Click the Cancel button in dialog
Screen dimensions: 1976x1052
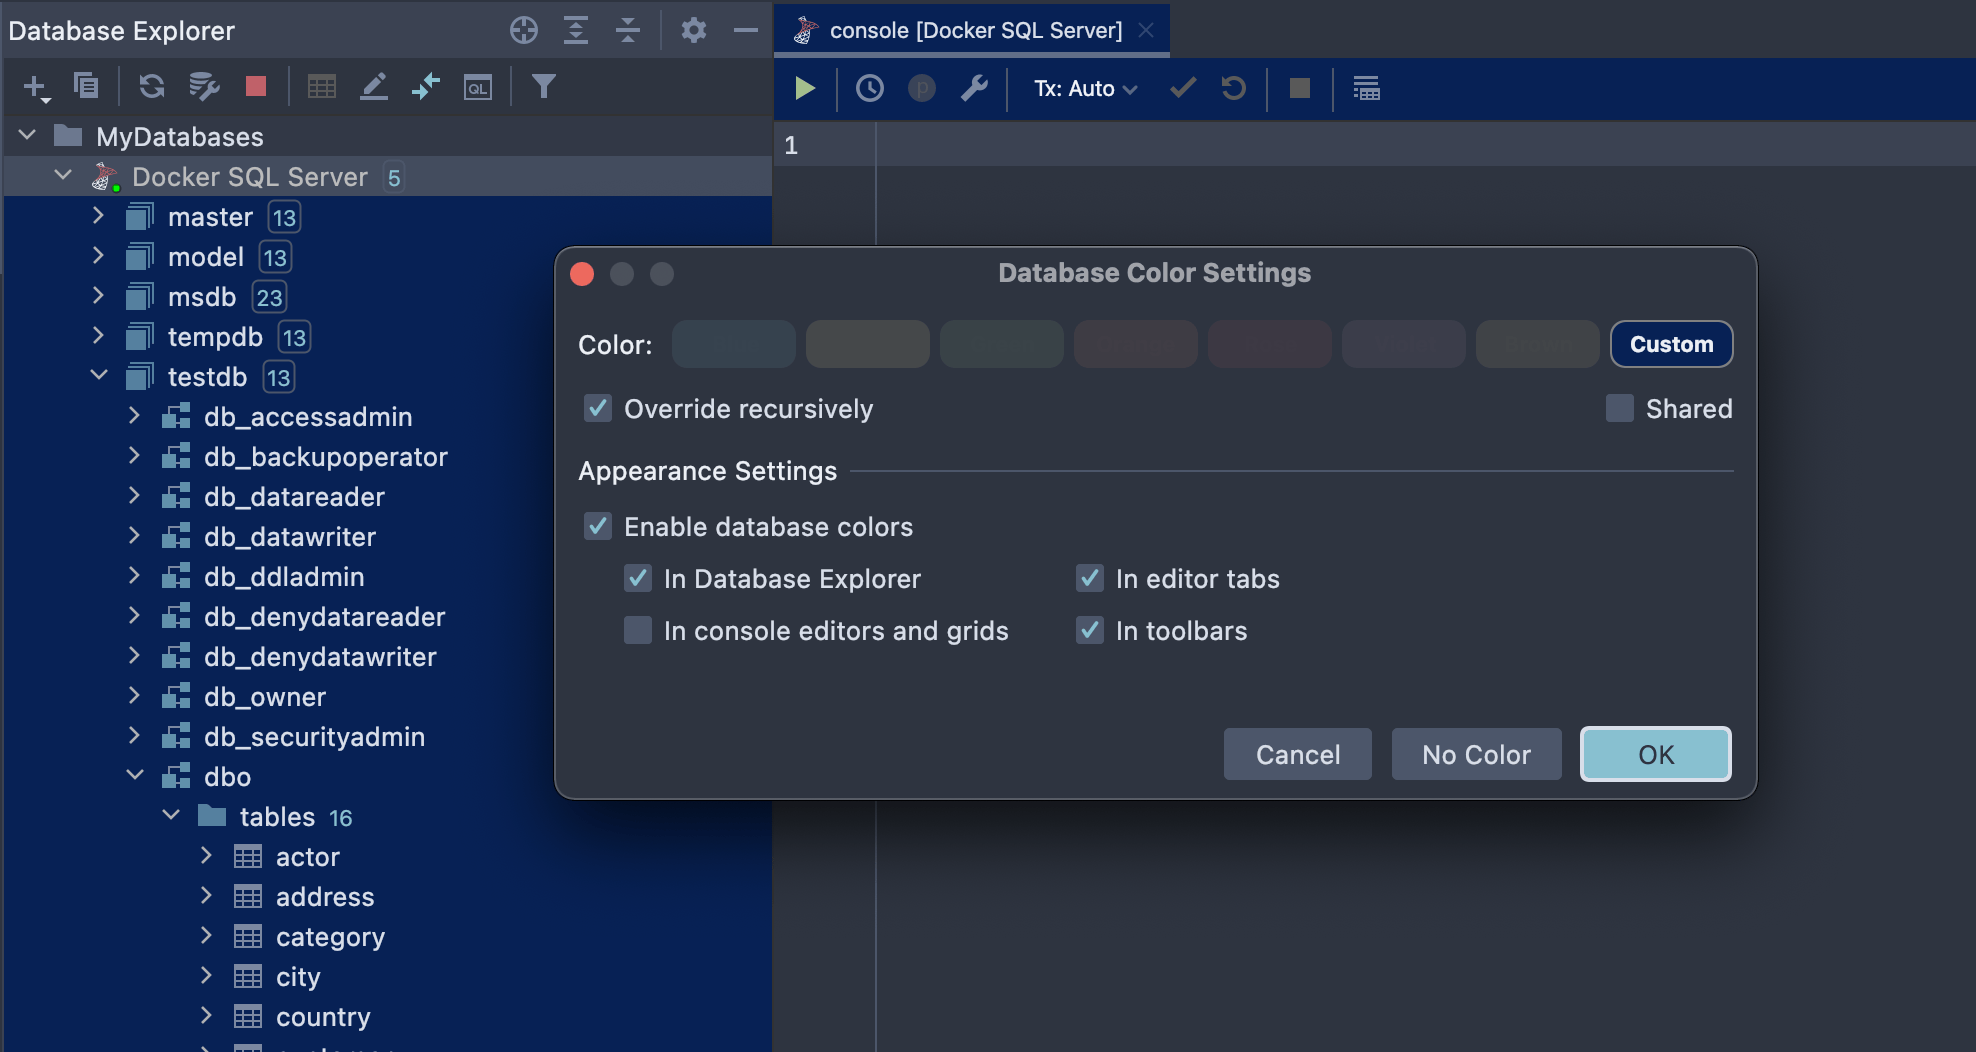coord(1297,754)
